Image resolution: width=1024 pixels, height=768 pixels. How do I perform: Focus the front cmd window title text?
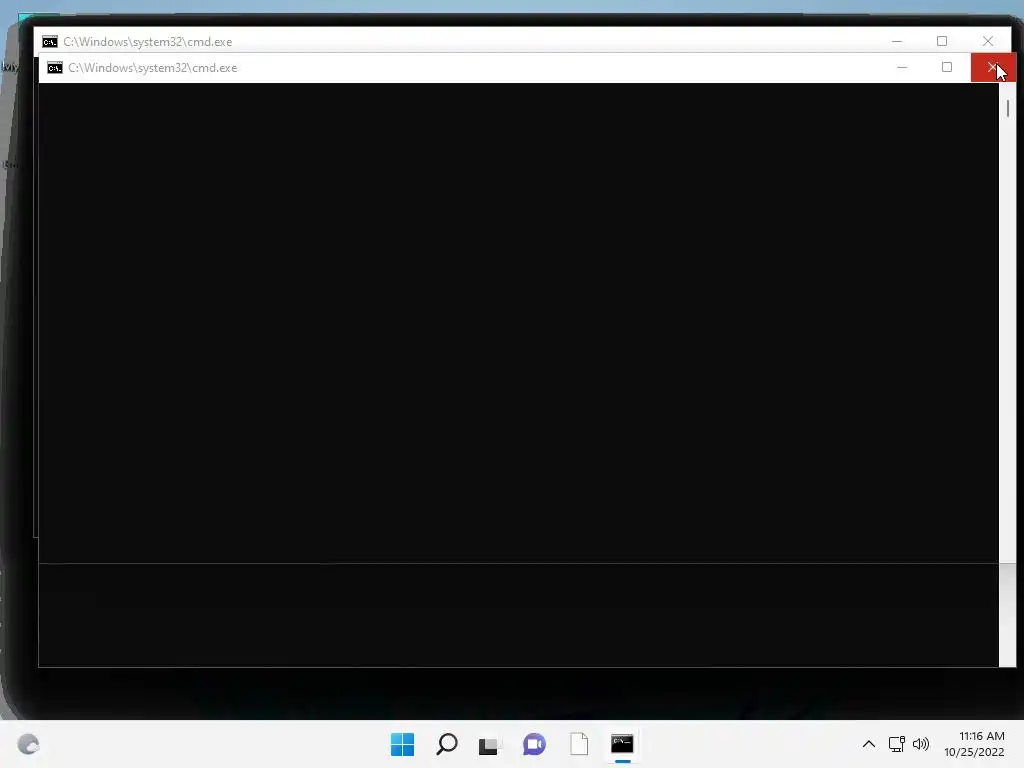click(x=153, y=68)
